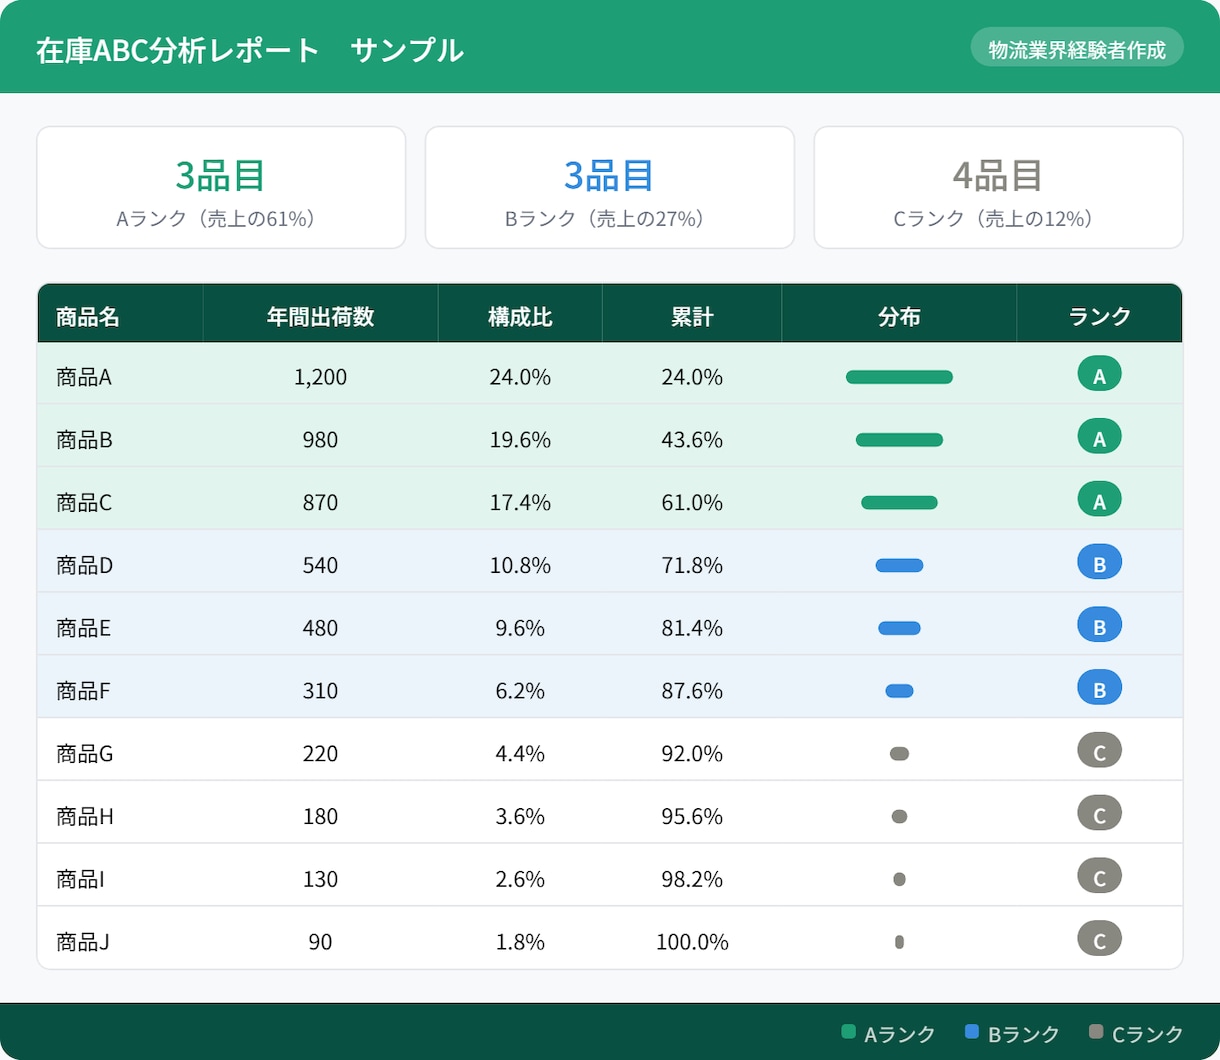
Task: Click the 構成比 column header
Action: pos(520,314)
